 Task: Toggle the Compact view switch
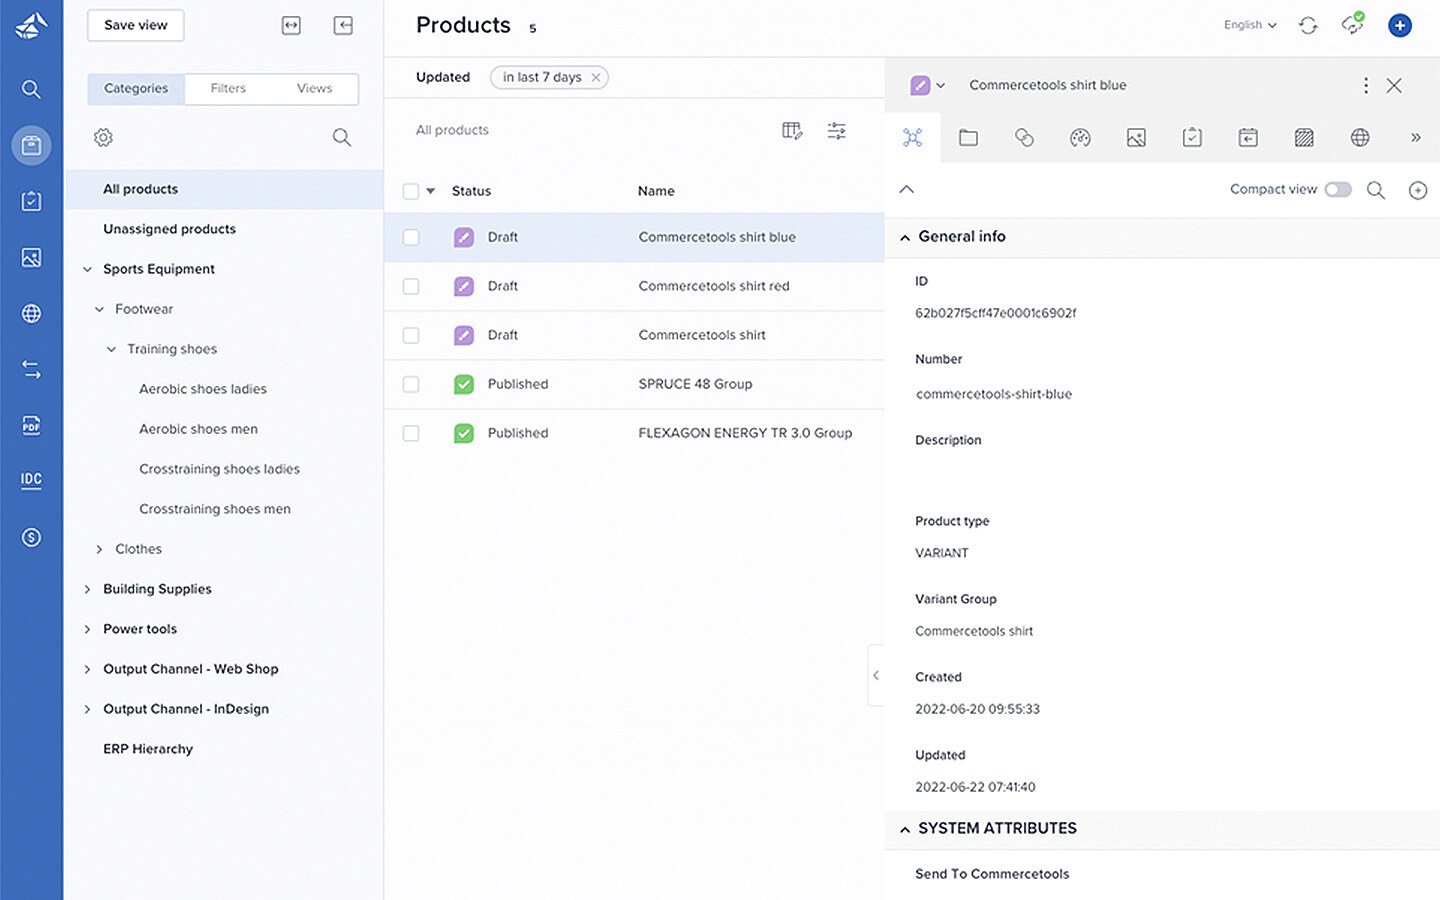click(x=1337, y=190)
